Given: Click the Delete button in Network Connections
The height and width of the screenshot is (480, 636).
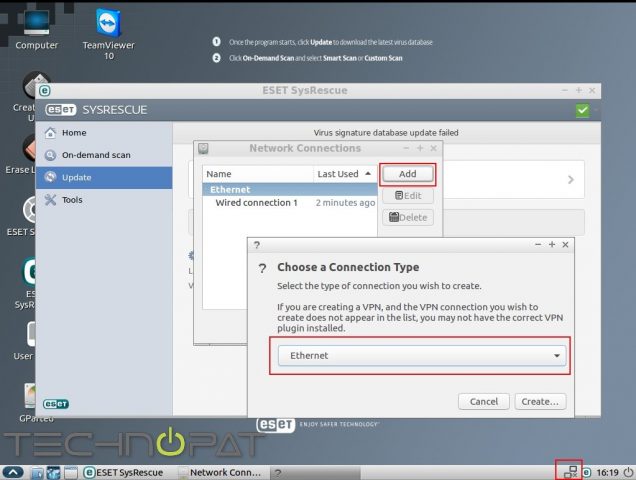Looking at the screenshot, I should point(408,217).
